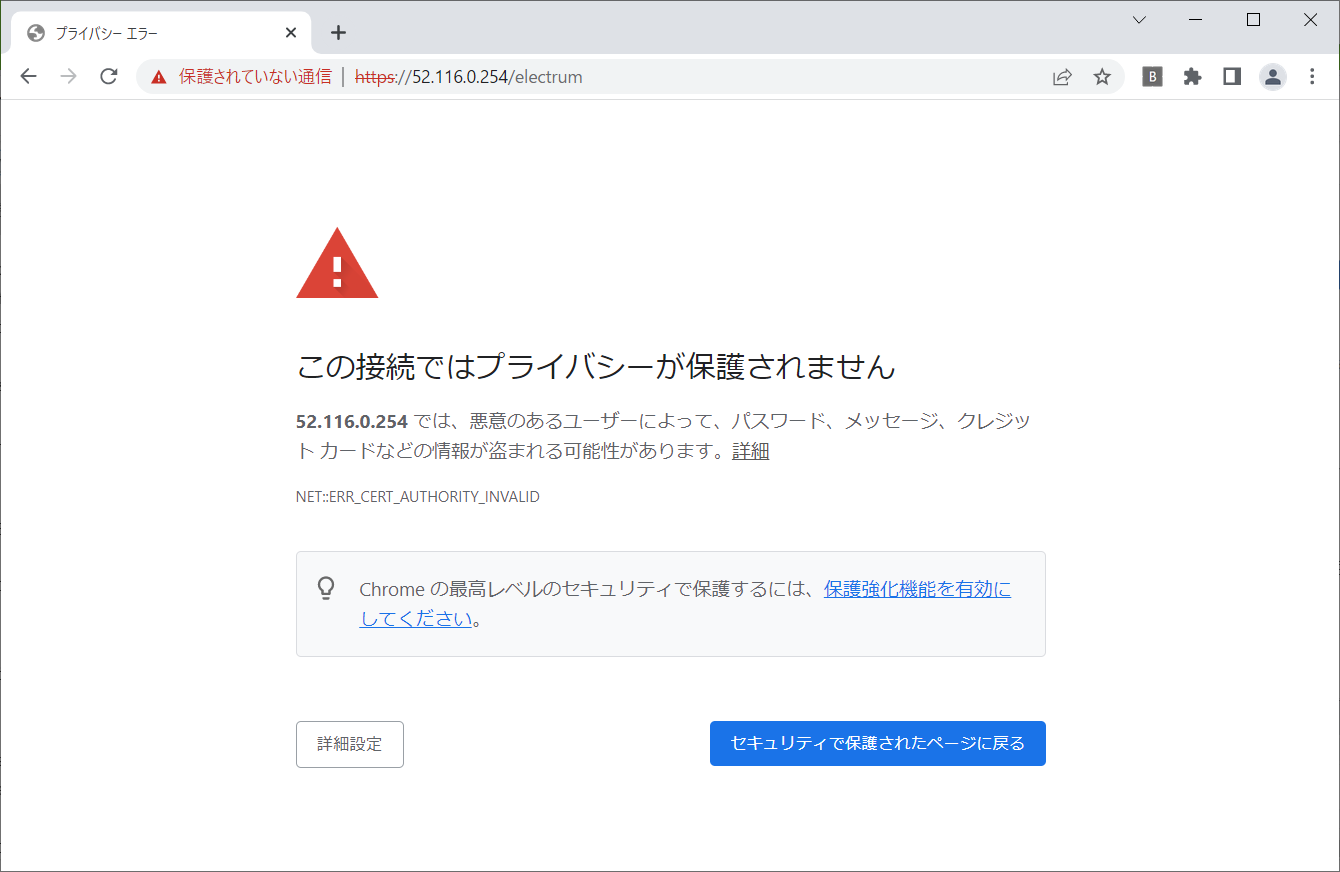Click the 保護強化機能を有効にしてください link
The image size is (1340, 872).
685,604
